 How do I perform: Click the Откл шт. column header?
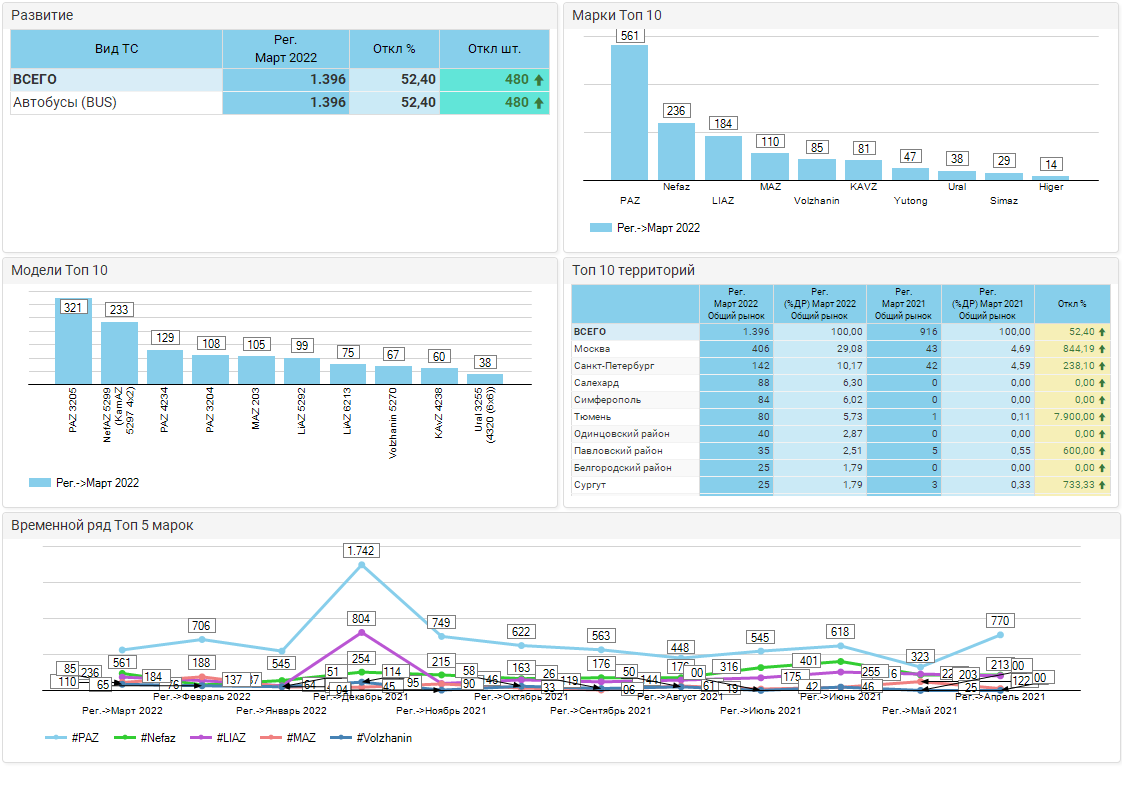(x=494, y=49)
